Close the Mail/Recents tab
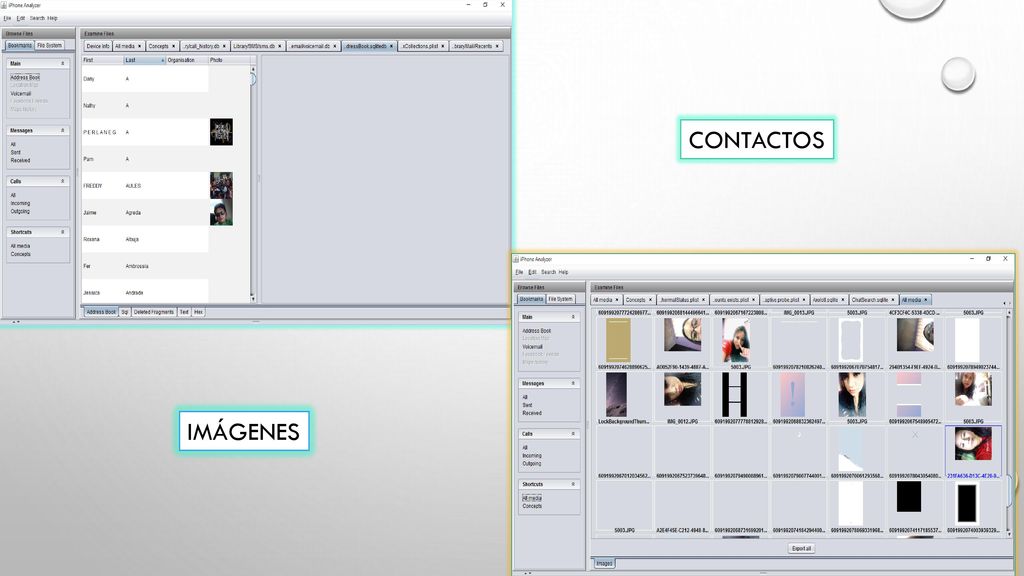This screenshot has width=1024, height=576. (x=498, y=46)
